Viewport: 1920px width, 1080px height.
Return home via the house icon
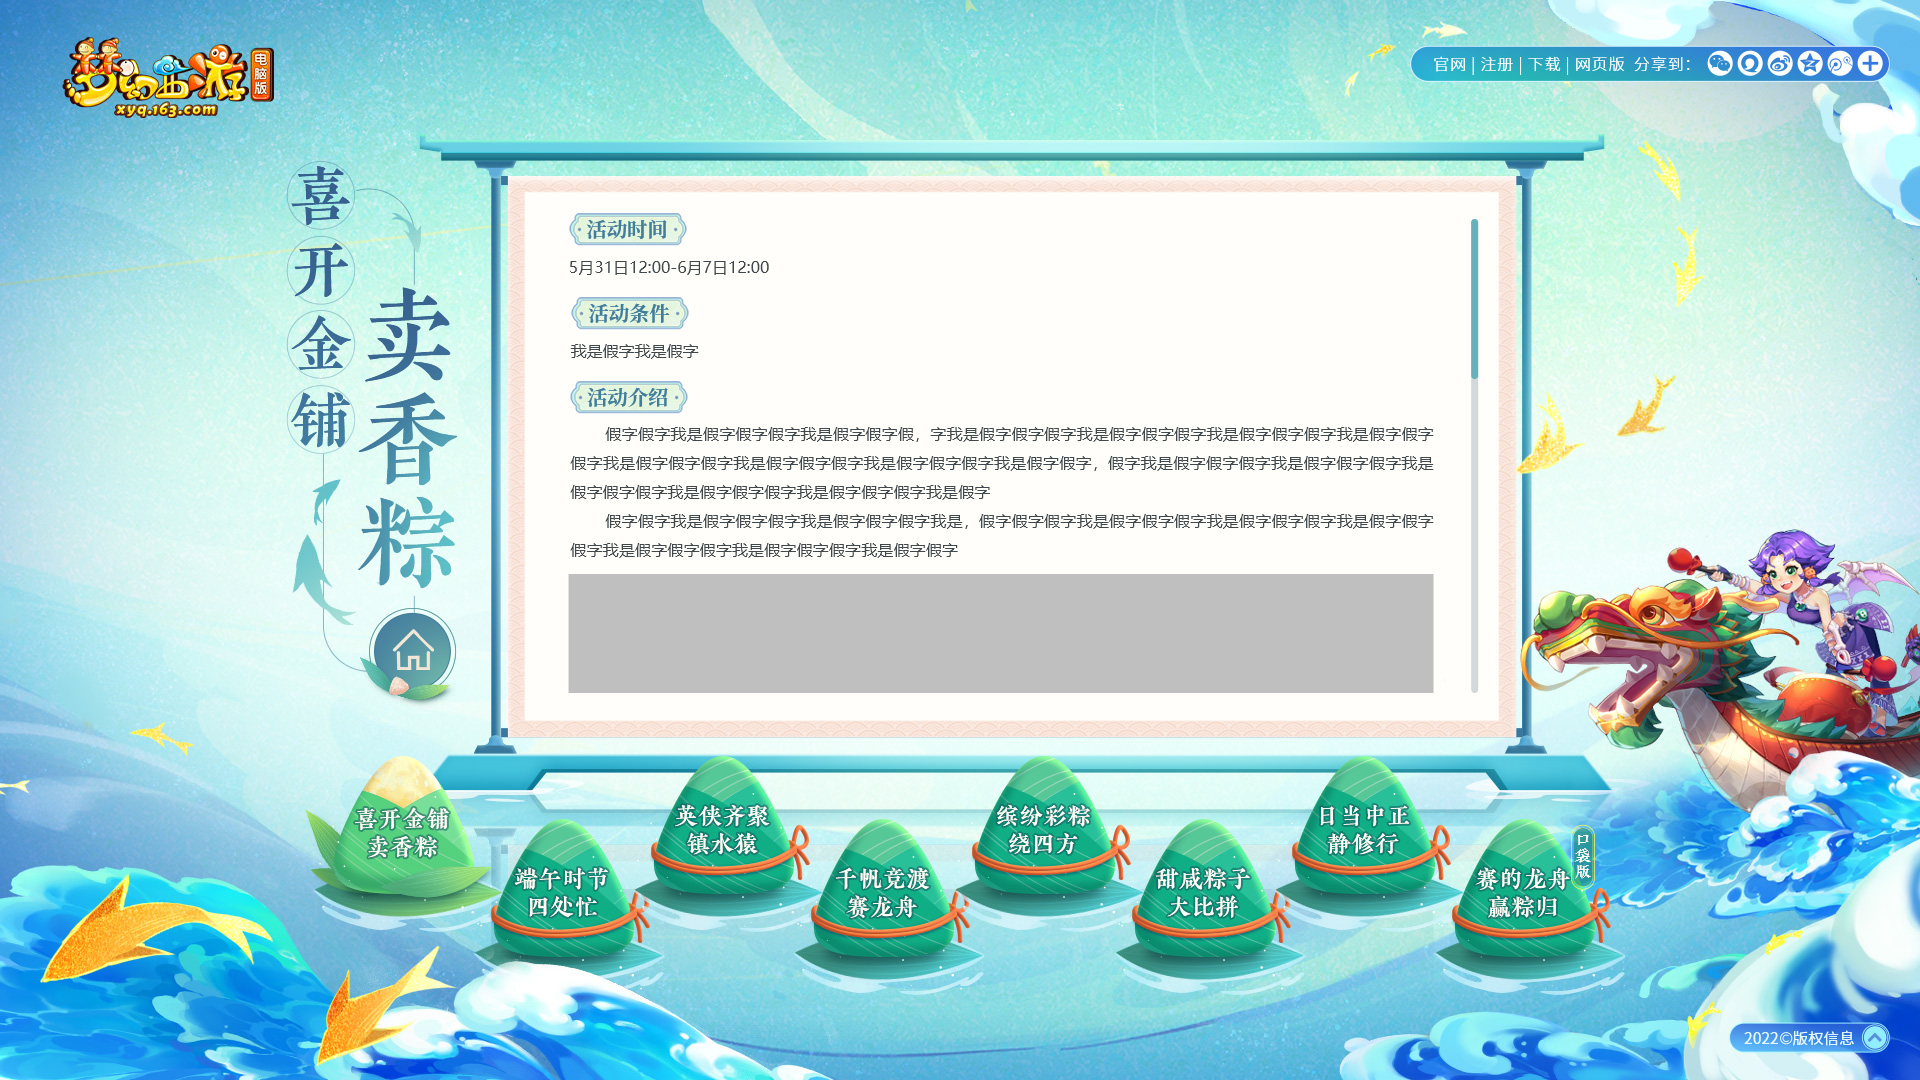[413, 652]
